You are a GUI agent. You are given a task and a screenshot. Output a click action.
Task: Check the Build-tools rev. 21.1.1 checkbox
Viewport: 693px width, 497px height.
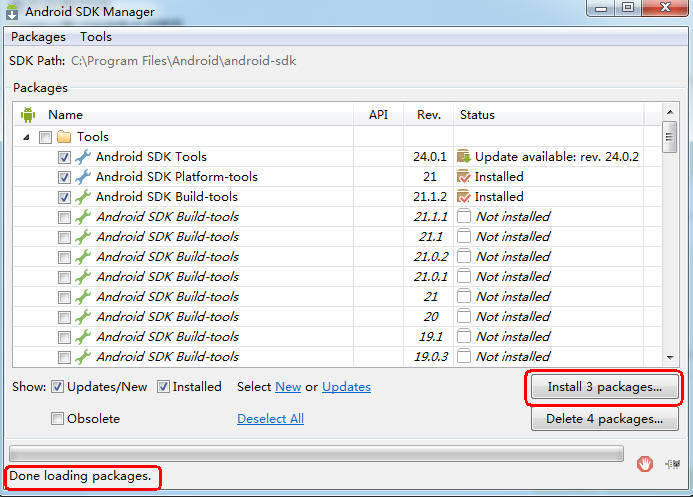[x=64, y=217]
